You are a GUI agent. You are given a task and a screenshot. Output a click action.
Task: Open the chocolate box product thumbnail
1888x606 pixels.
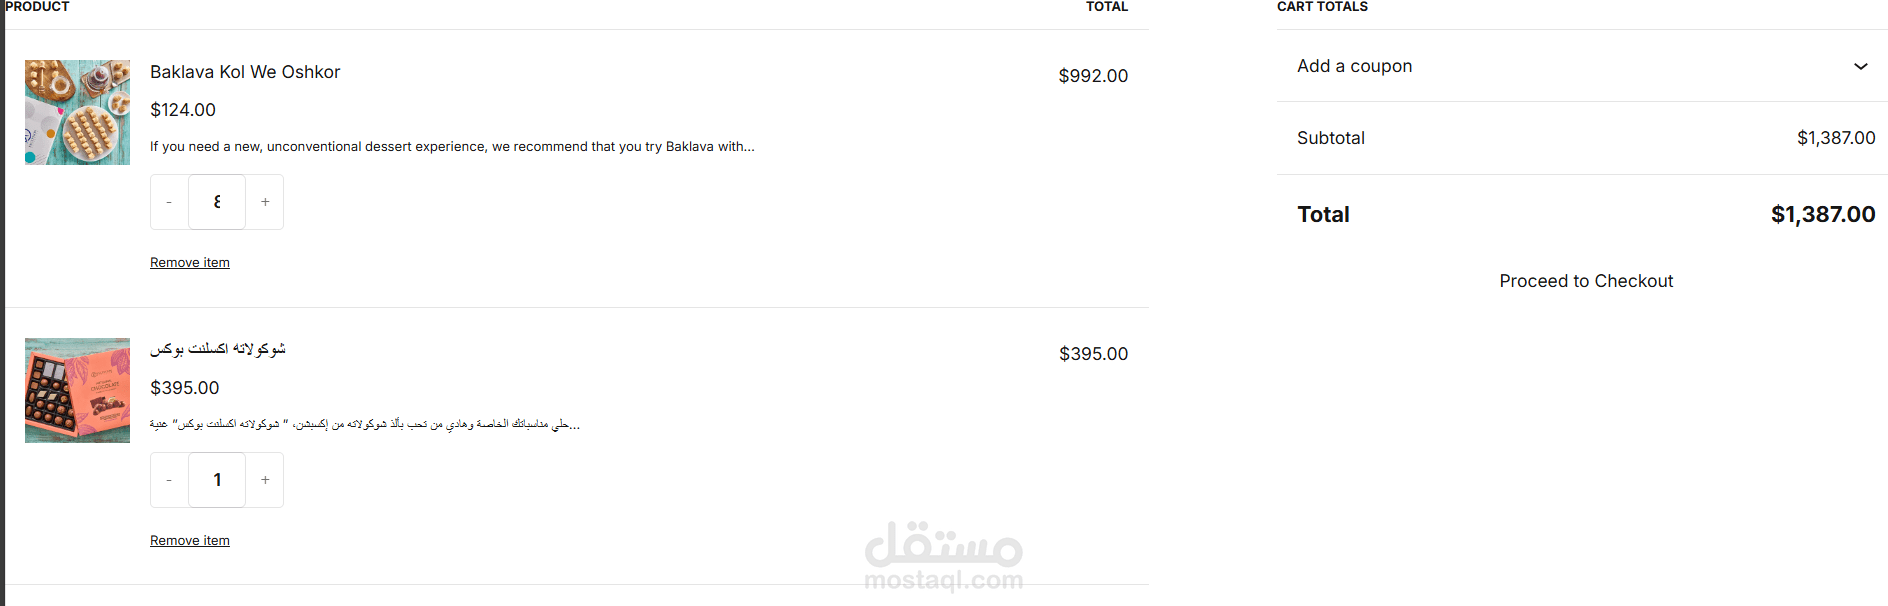tap(77, 390)
